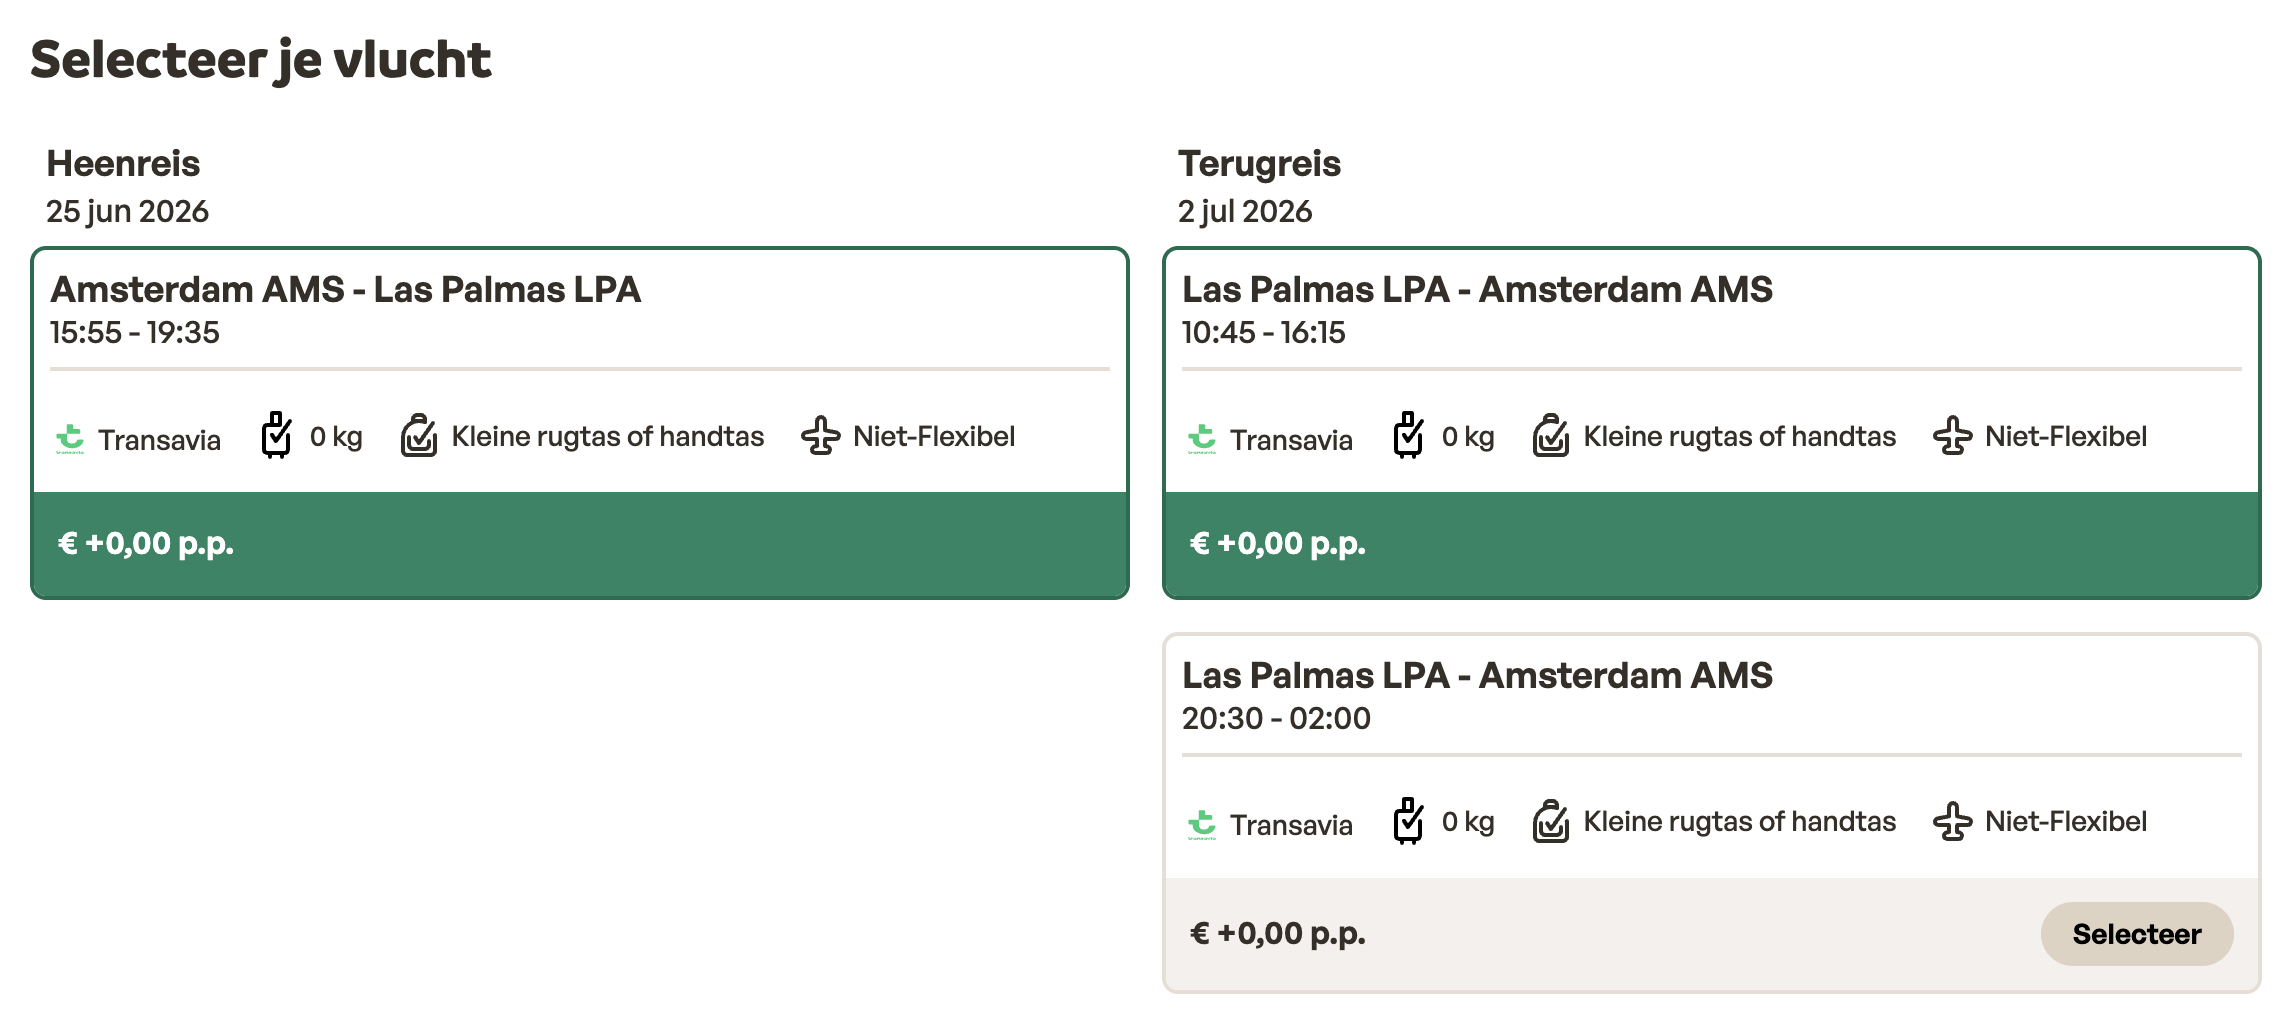Click the suitcase icon on the 20:30 return flight

[1408, 821]
